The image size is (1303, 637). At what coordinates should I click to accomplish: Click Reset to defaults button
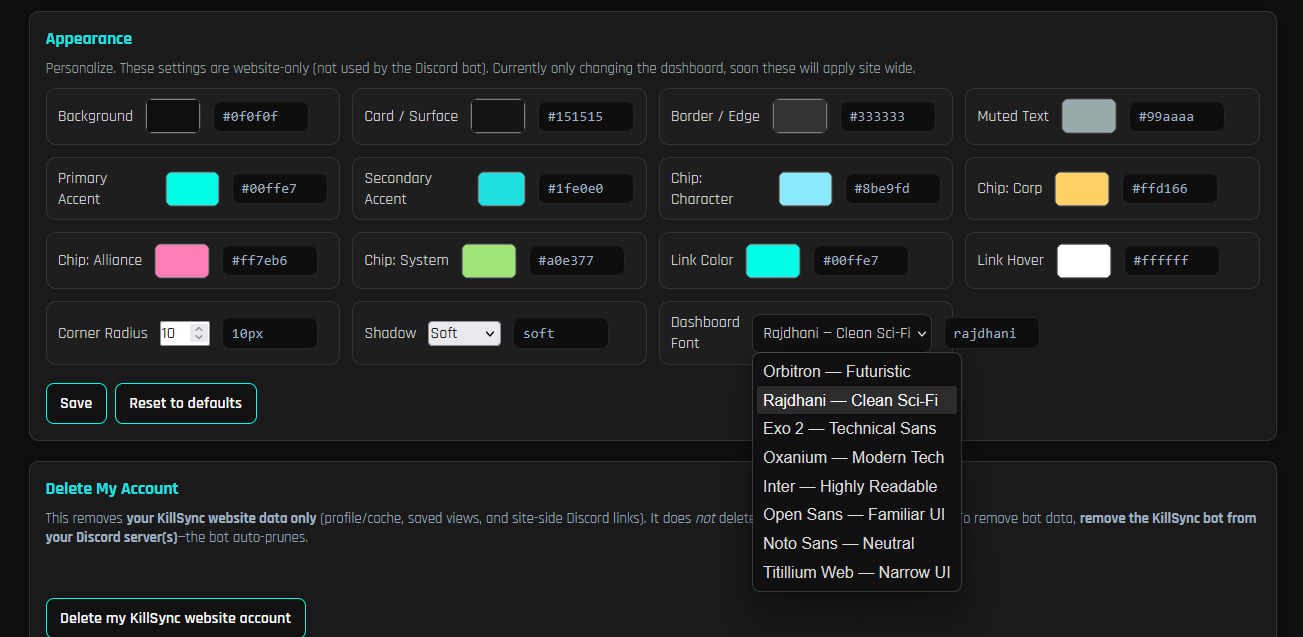tap(185, 403)
